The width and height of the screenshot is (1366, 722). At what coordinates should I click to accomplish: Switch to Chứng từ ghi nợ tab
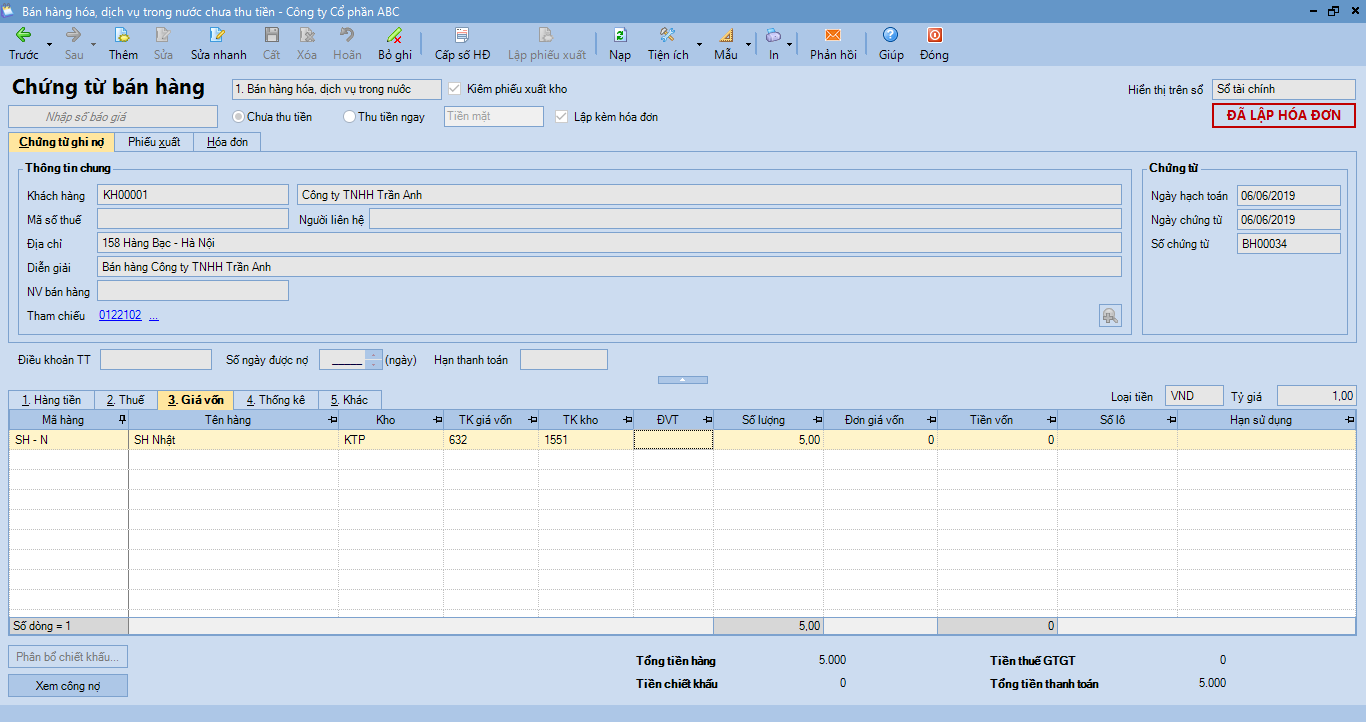click(61, 142)
